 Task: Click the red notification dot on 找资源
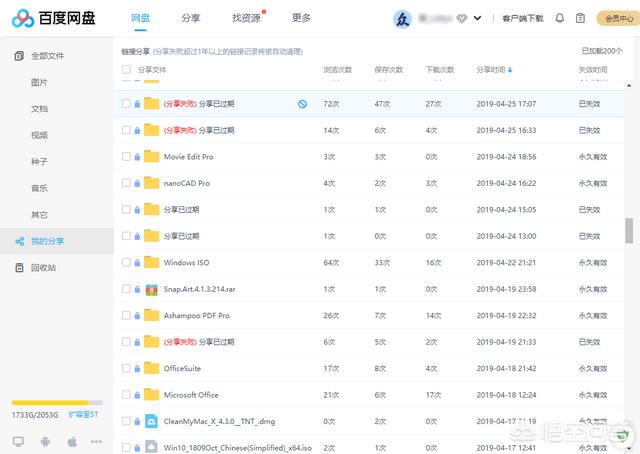click(x=264, y=12)
